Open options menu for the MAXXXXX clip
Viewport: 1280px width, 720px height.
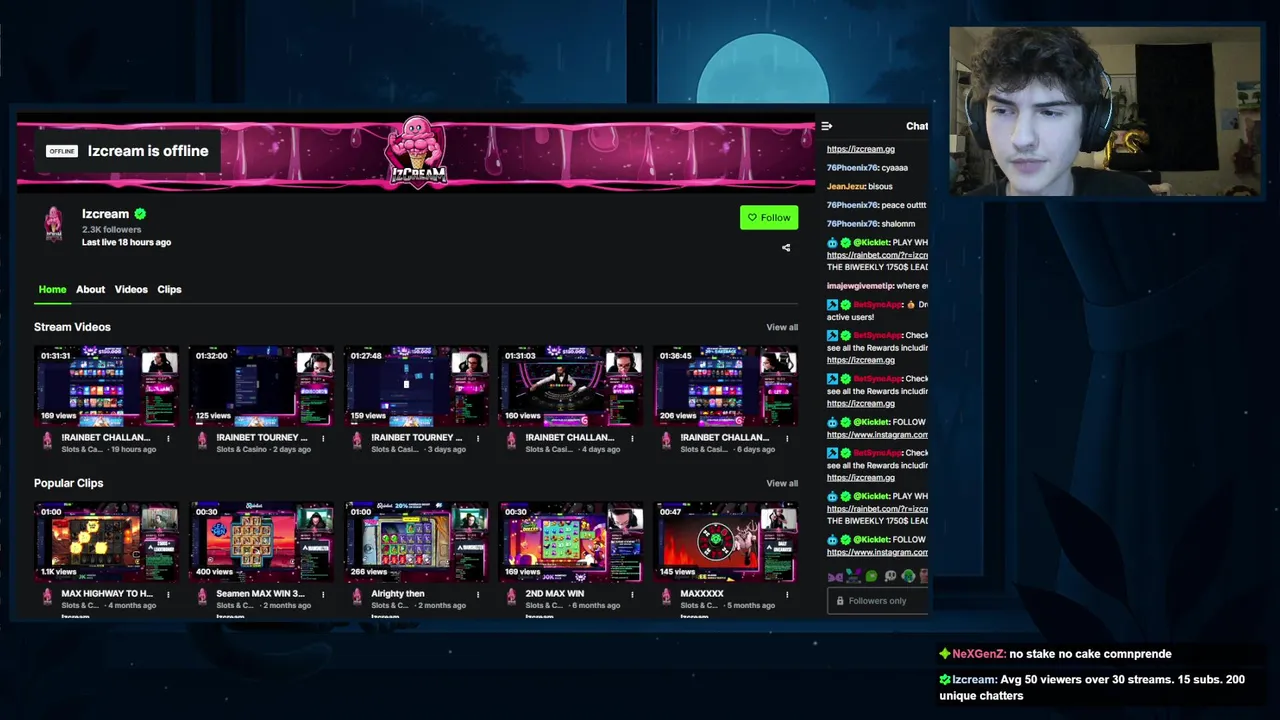787,594
